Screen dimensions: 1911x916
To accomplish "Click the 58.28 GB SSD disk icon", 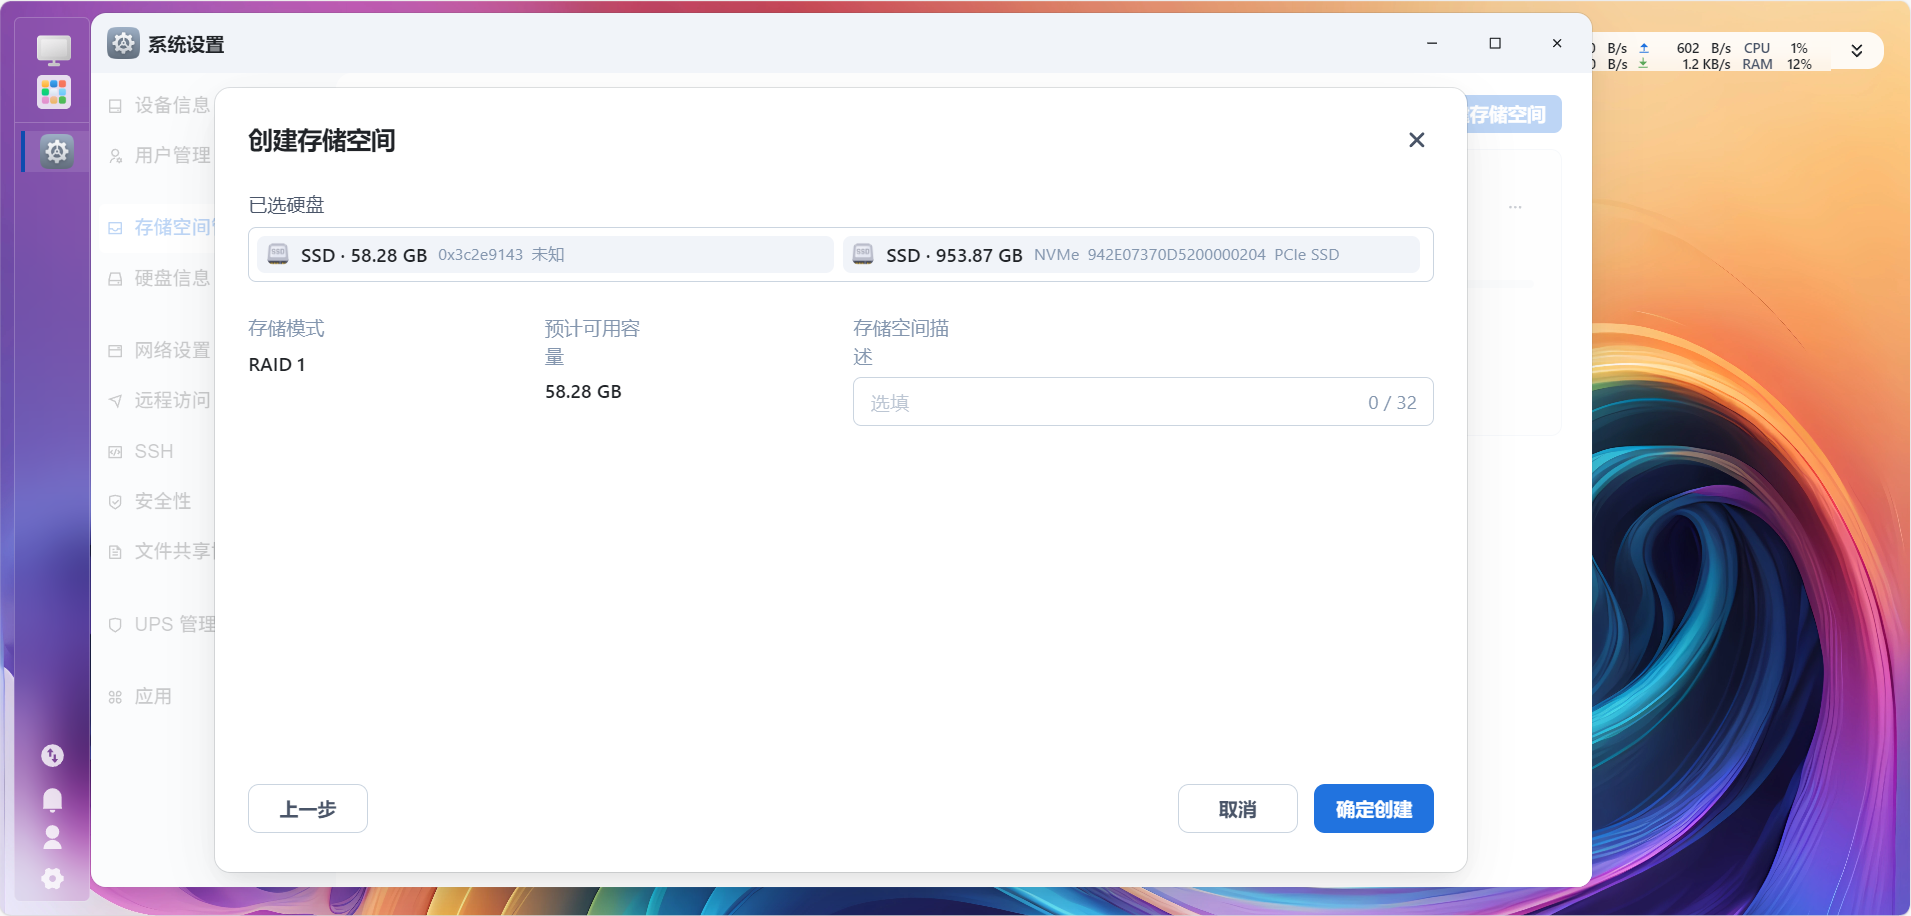I will (279, 255).
